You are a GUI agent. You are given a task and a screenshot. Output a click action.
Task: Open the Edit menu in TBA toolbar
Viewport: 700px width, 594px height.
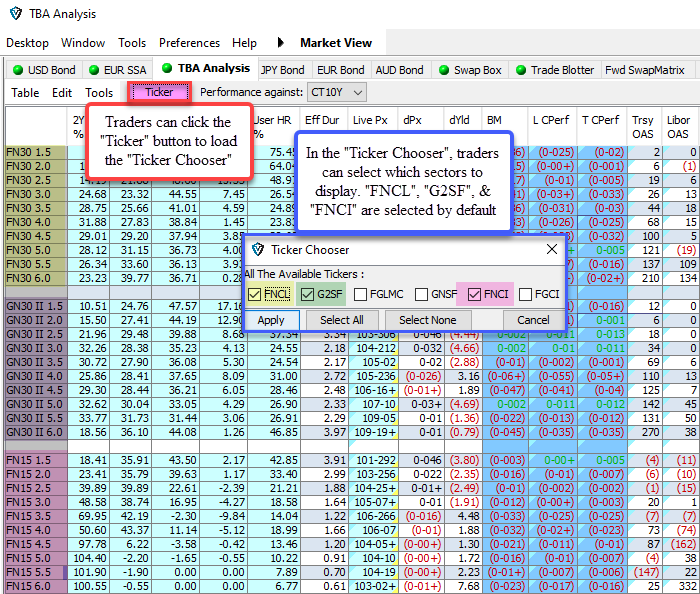(62, 92)
